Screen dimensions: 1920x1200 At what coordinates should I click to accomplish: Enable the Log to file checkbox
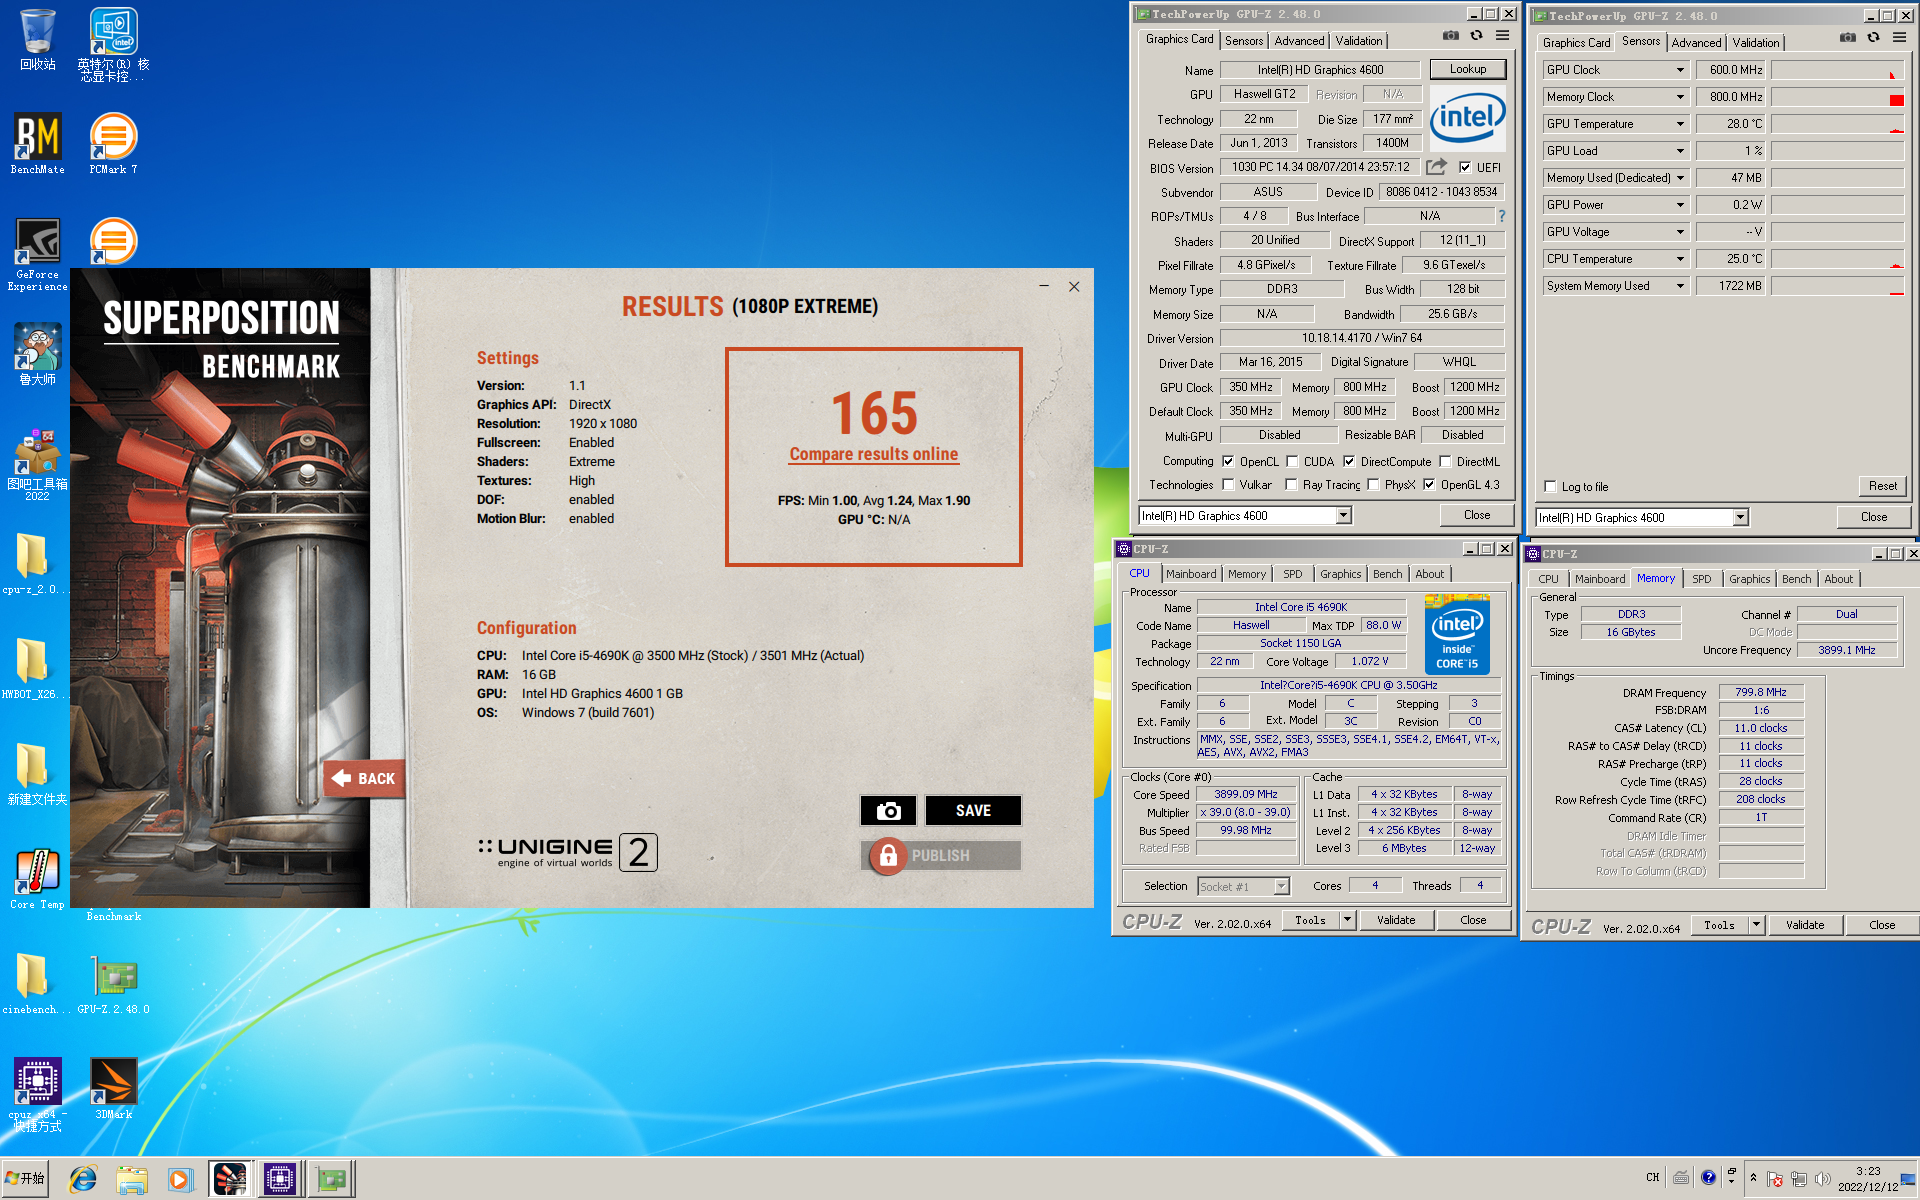point(1550,487)
